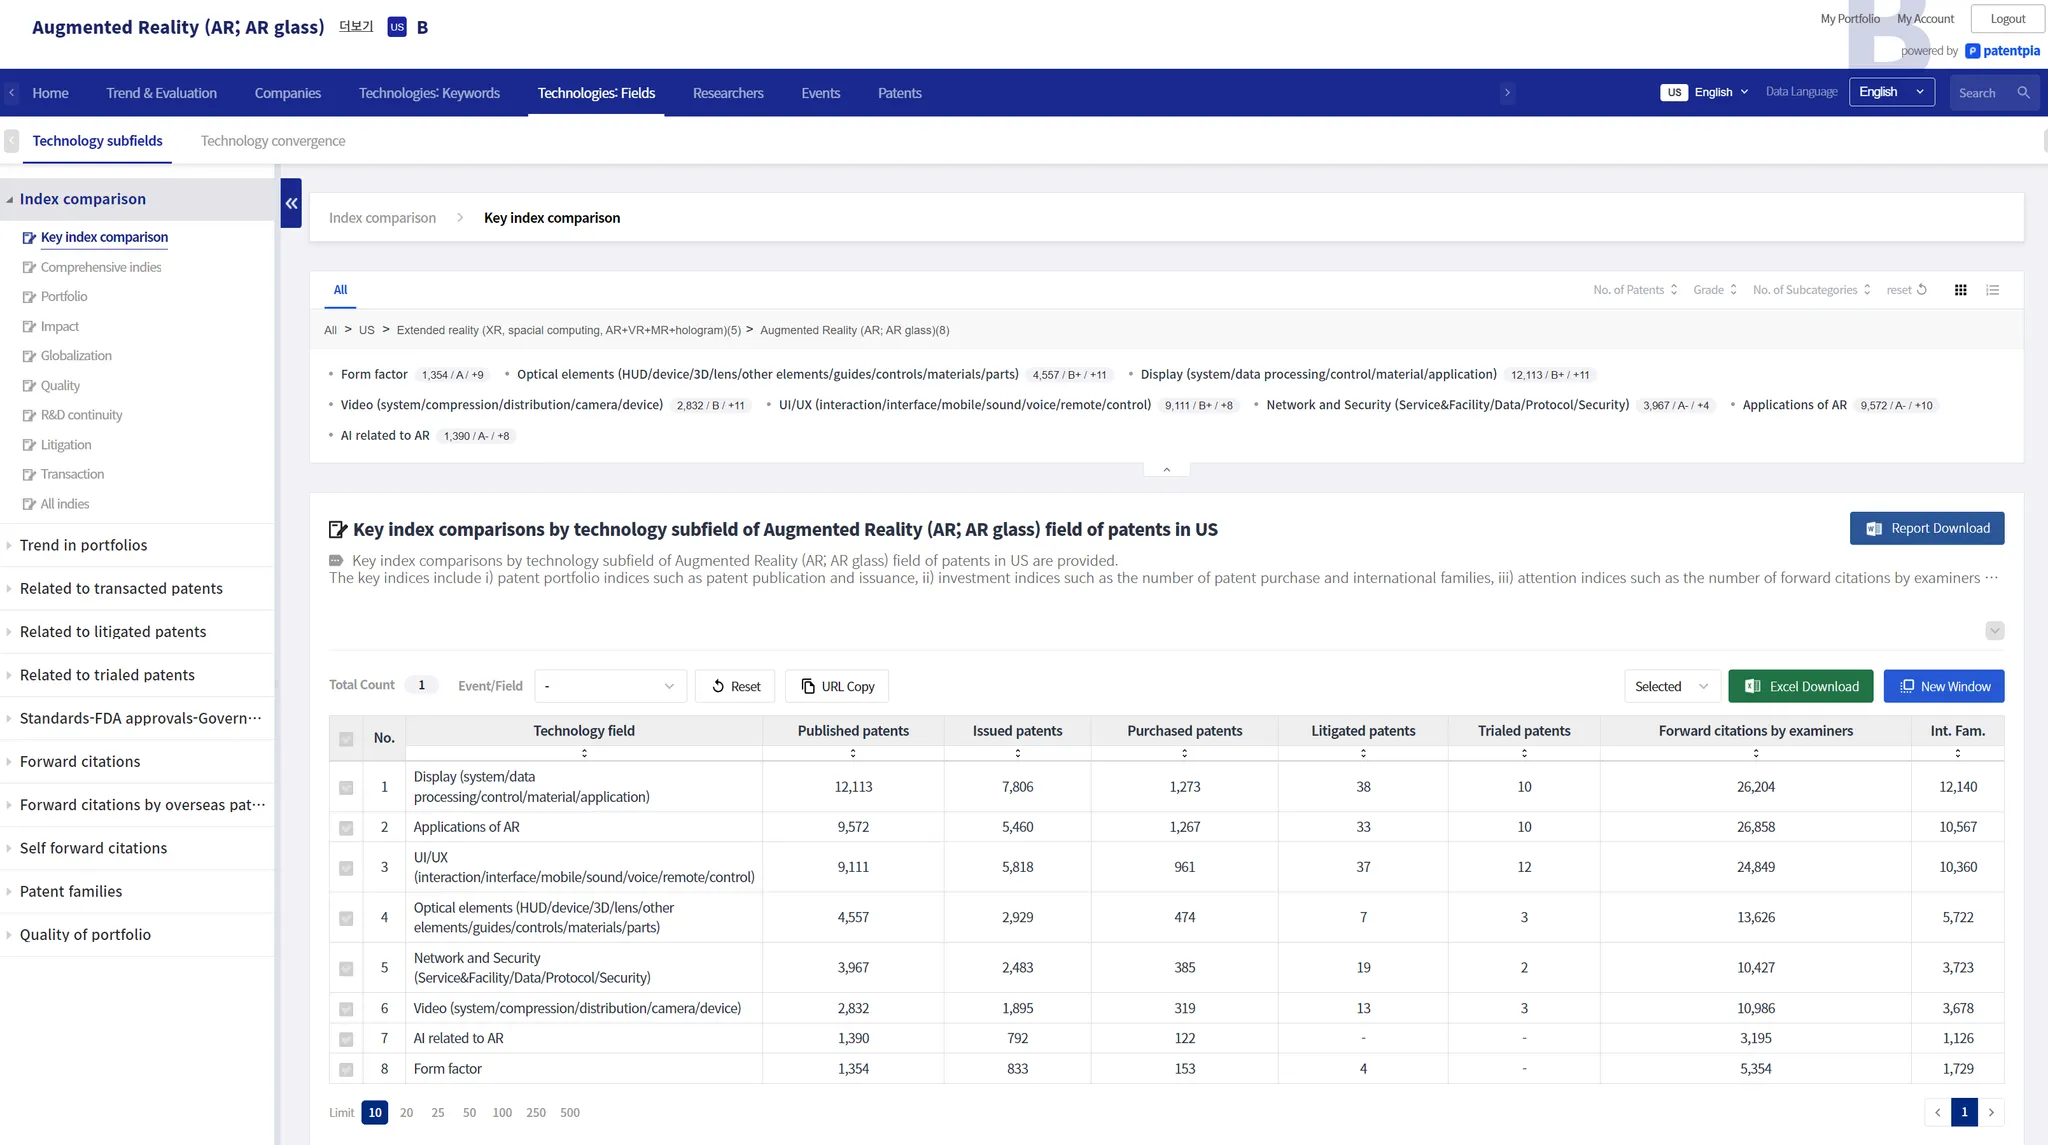Switch to grid view icon
This screenshot has width=2048, height=1145.
[x=1960, y=290]
